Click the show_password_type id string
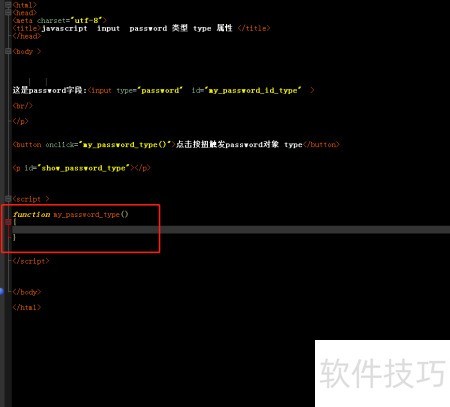450x407 pixels. pos(84,168)
